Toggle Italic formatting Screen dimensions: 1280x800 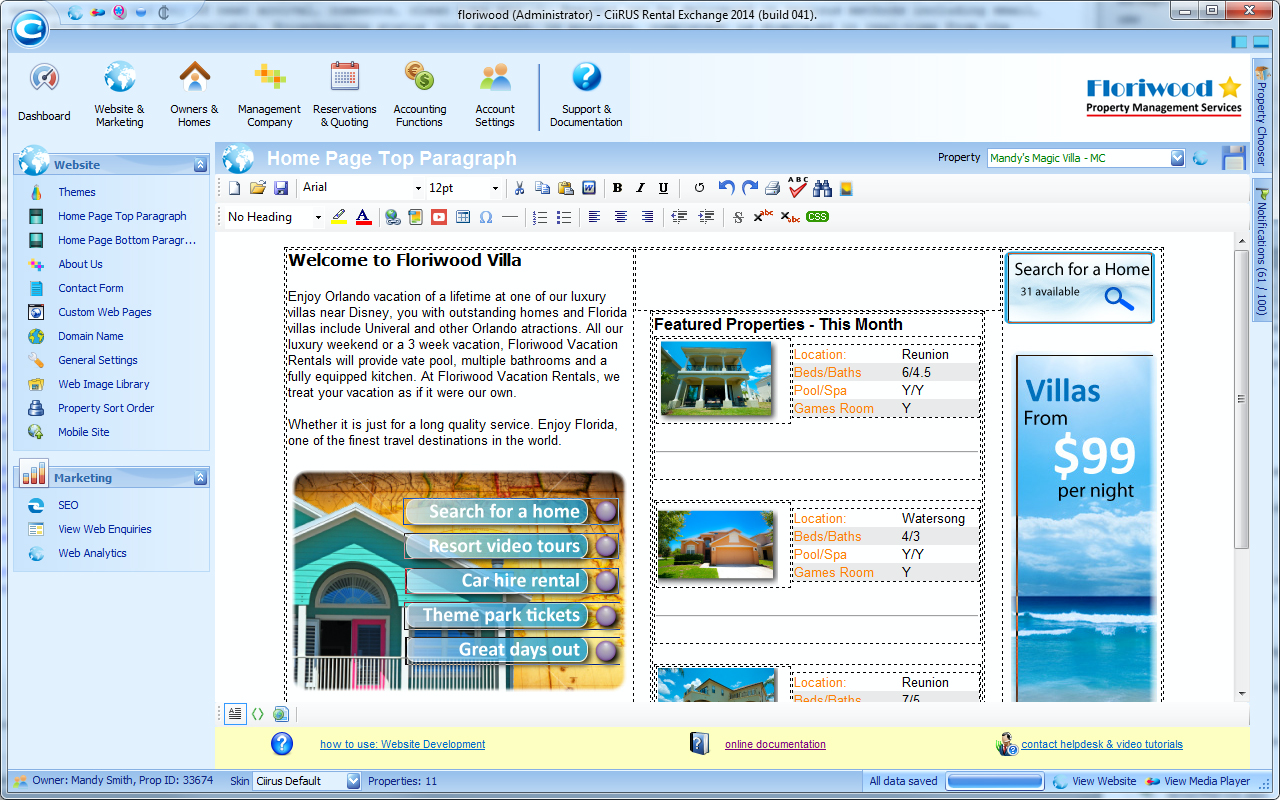(640, 188)
